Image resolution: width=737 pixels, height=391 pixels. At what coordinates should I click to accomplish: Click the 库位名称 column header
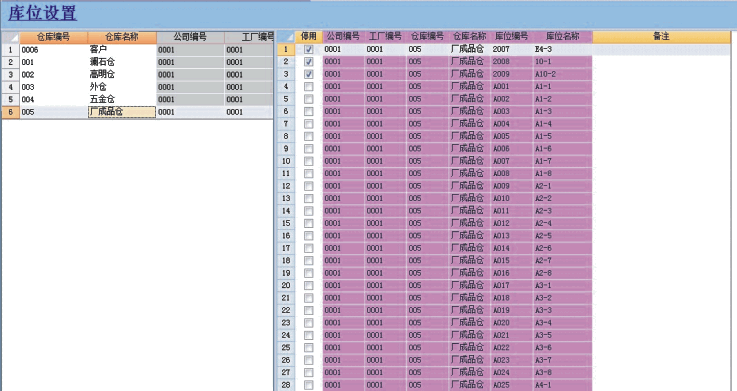pyautogui.click(x=563, y=37)
